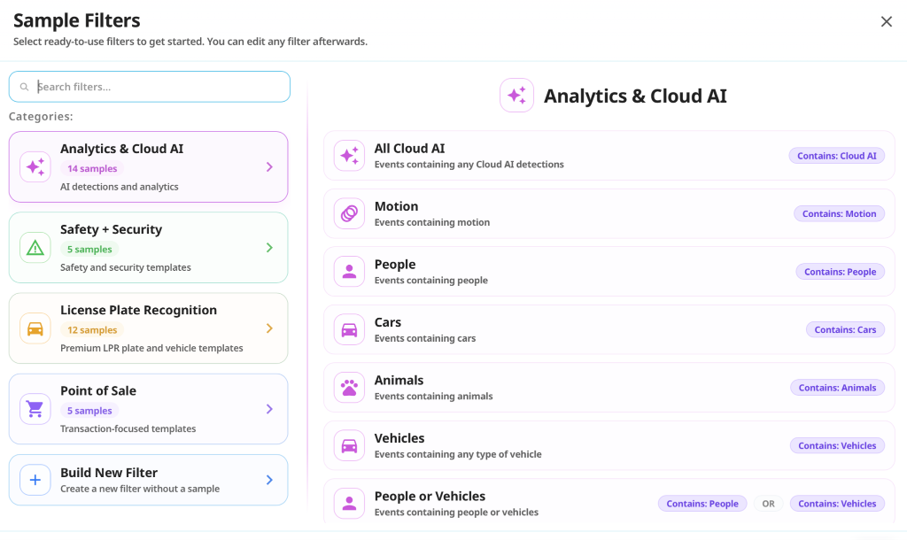Select the People person icon

click(x=349, y=272)
